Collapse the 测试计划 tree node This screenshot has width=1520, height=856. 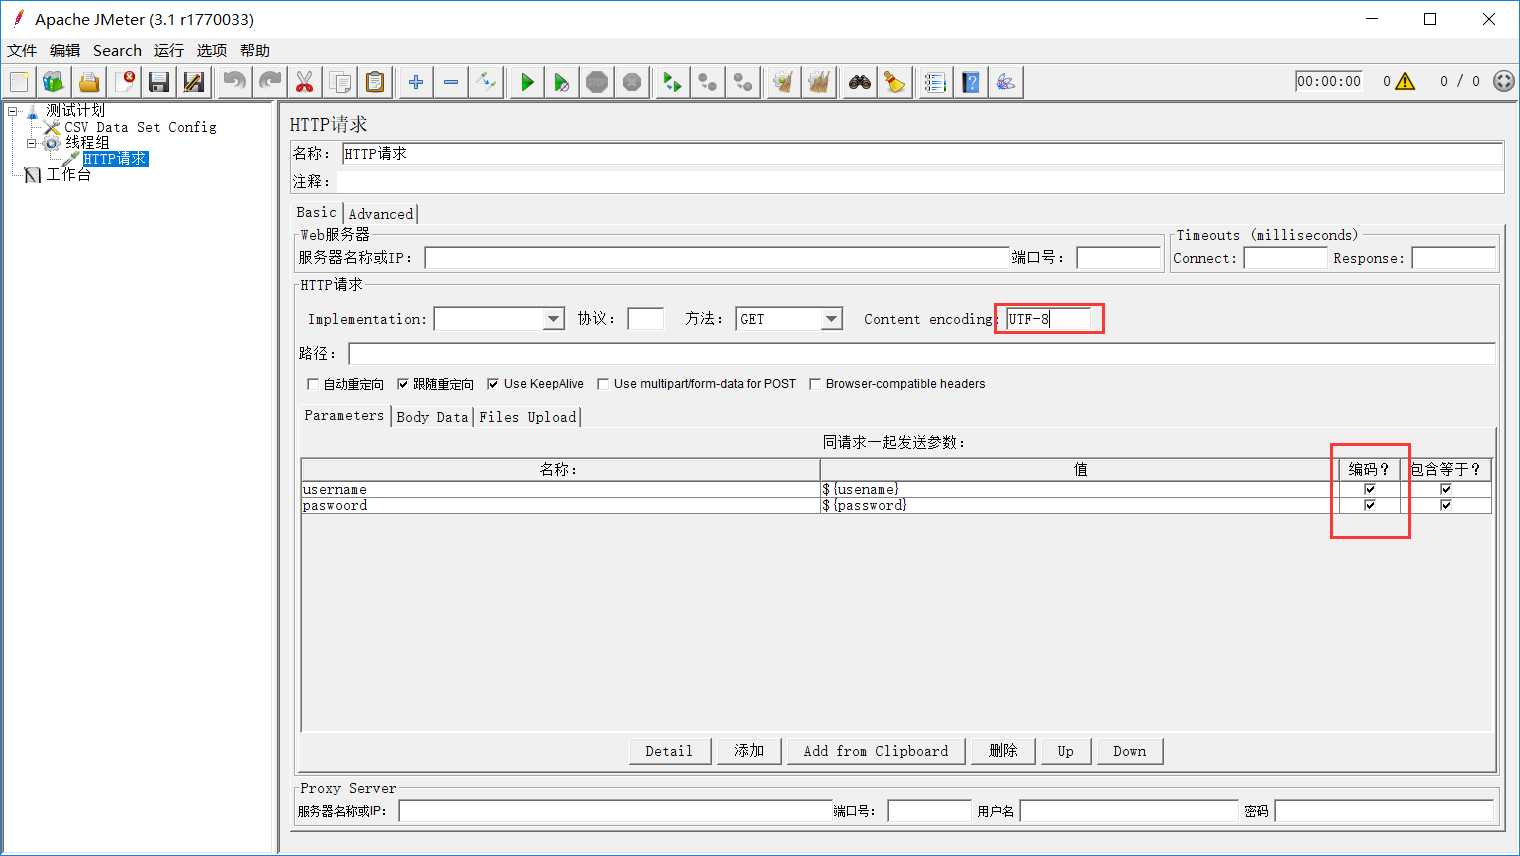(13, 111)
